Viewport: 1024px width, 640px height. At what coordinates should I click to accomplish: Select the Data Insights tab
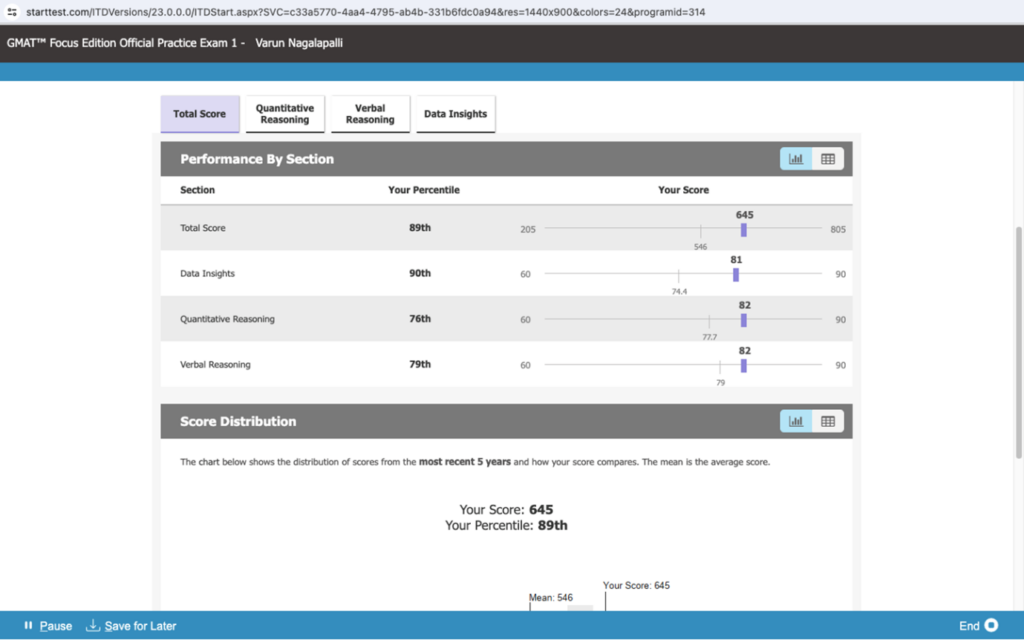coord(455,114)
